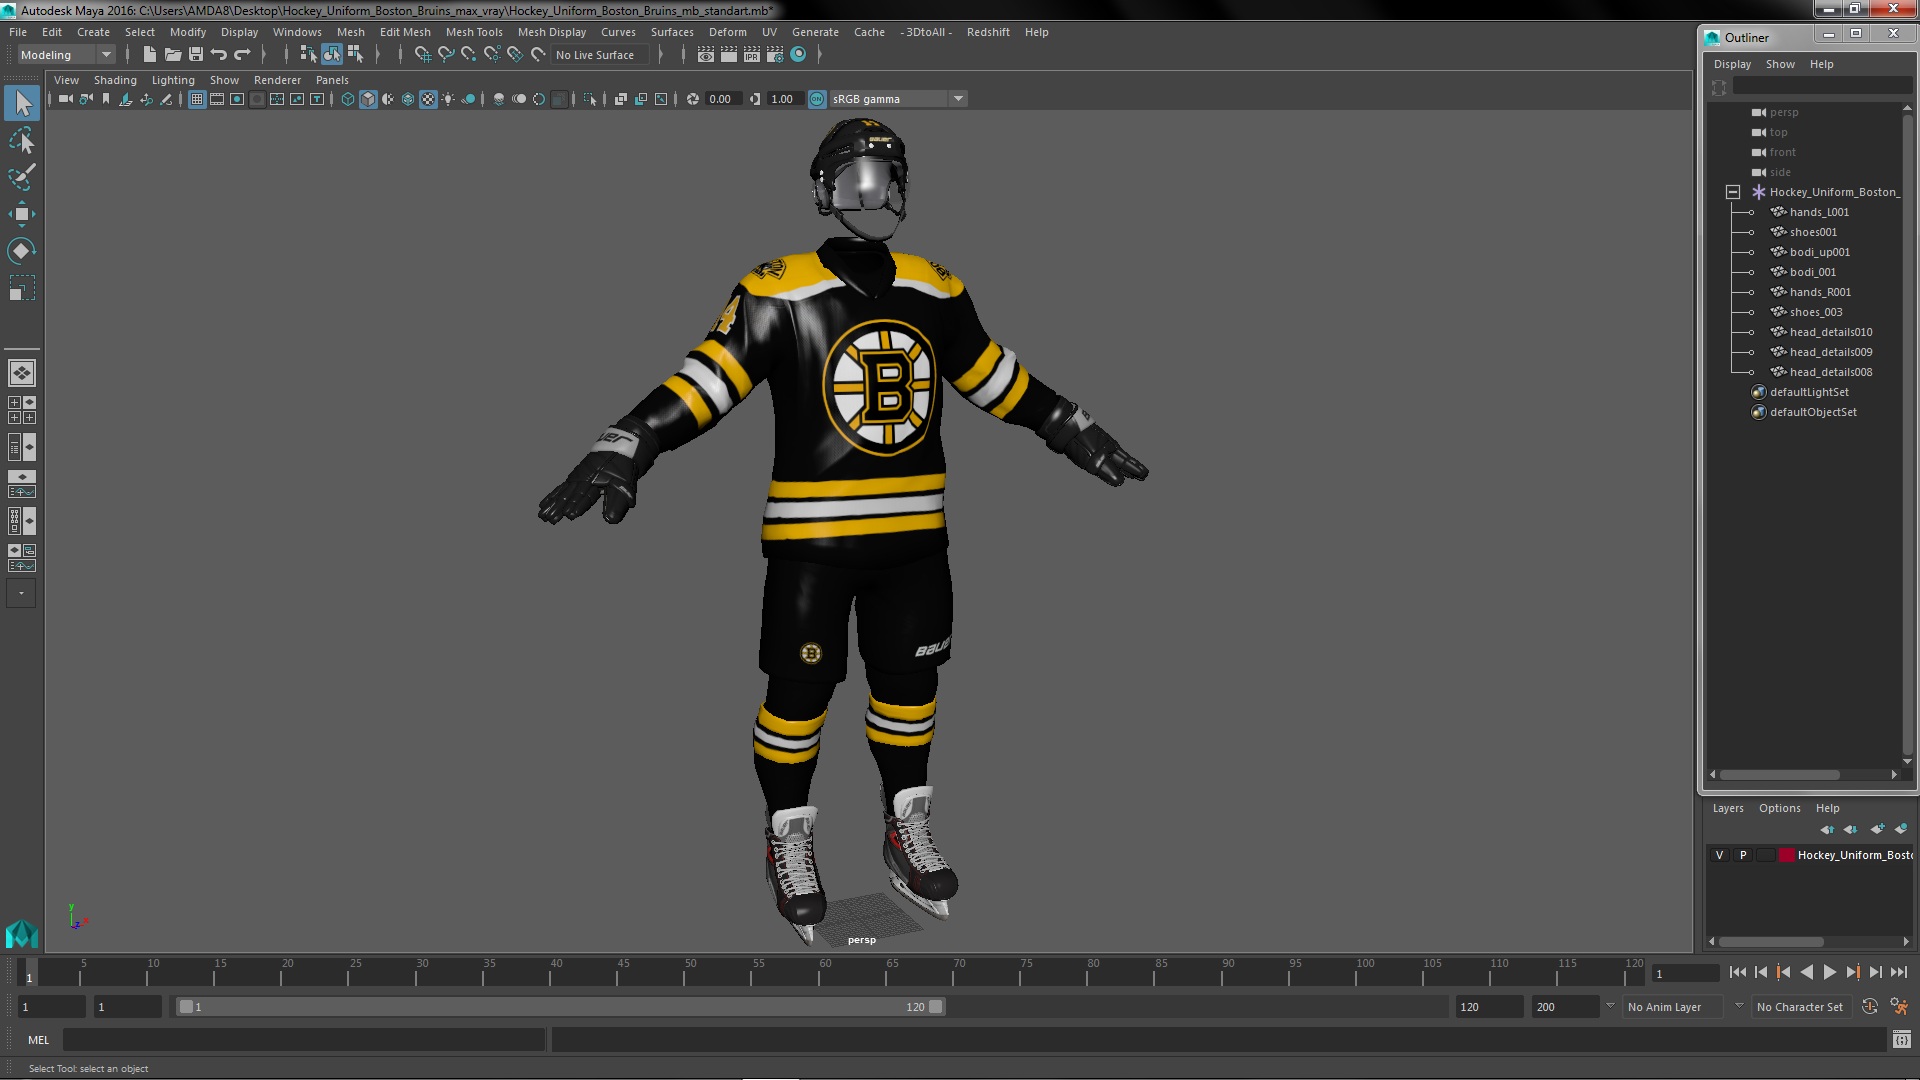Viewport: 1920px width, 1080px height.
Task: Click the Play forwards button
Action: tap(1829, 973)
